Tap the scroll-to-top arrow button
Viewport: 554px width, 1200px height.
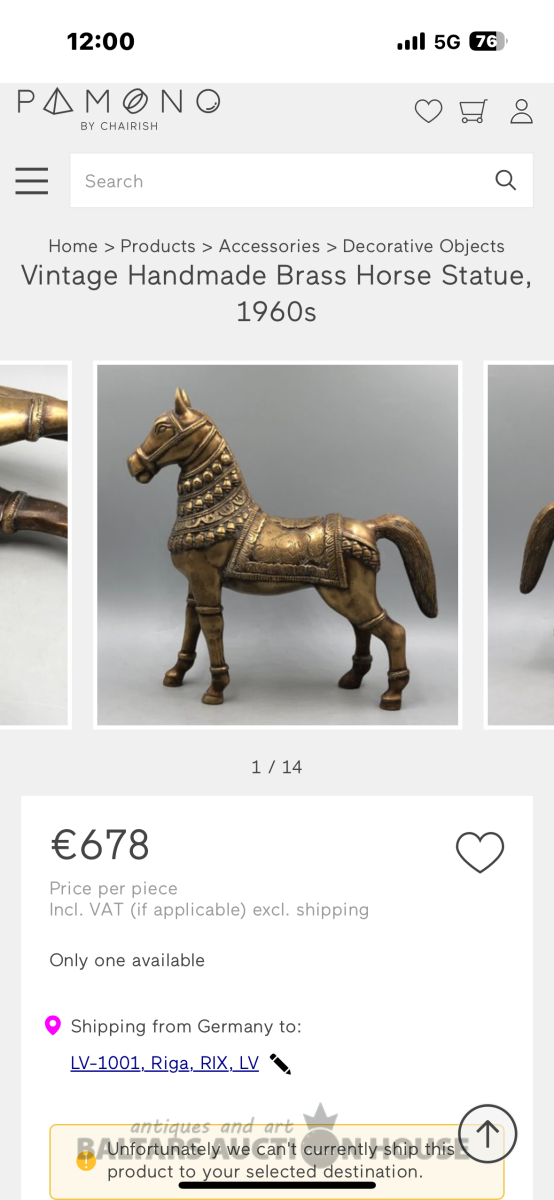[x=488, y=1134]
